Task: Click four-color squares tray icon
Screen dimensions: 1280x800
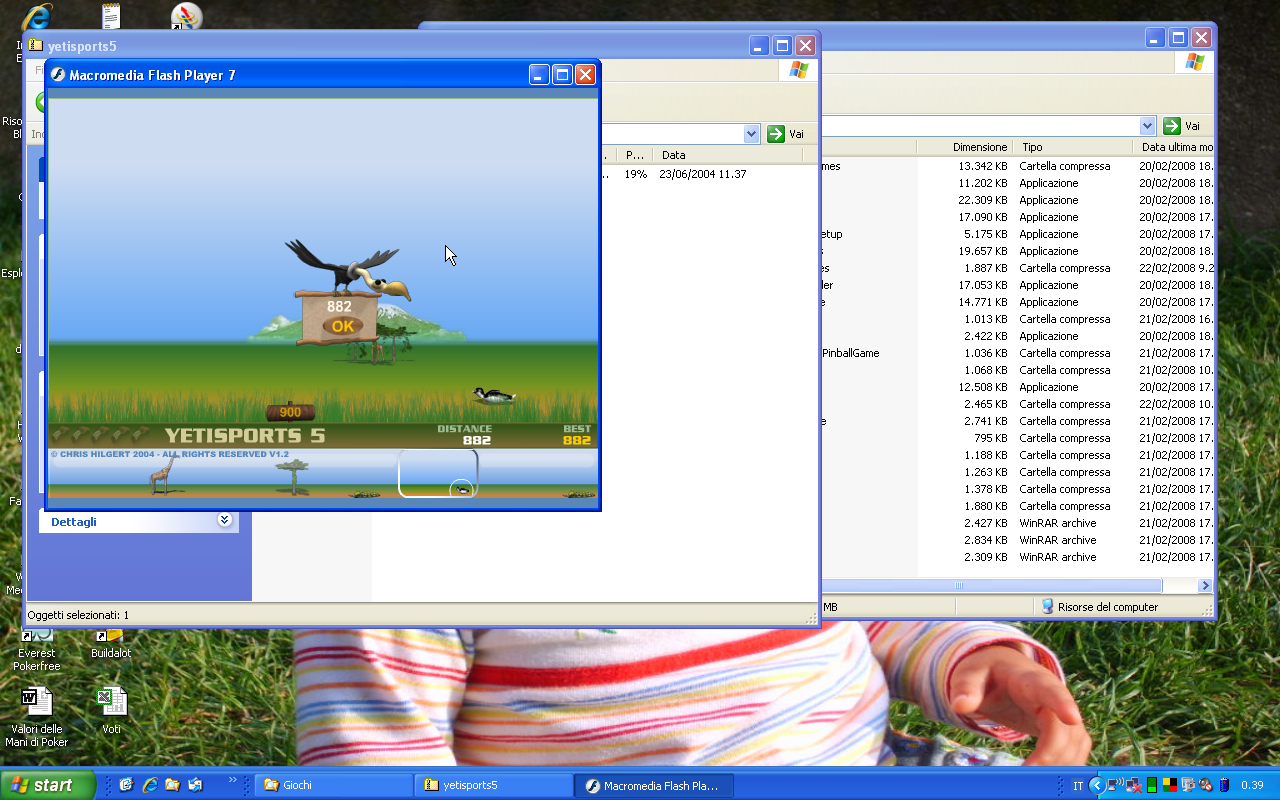Action: click(1169, 785)
